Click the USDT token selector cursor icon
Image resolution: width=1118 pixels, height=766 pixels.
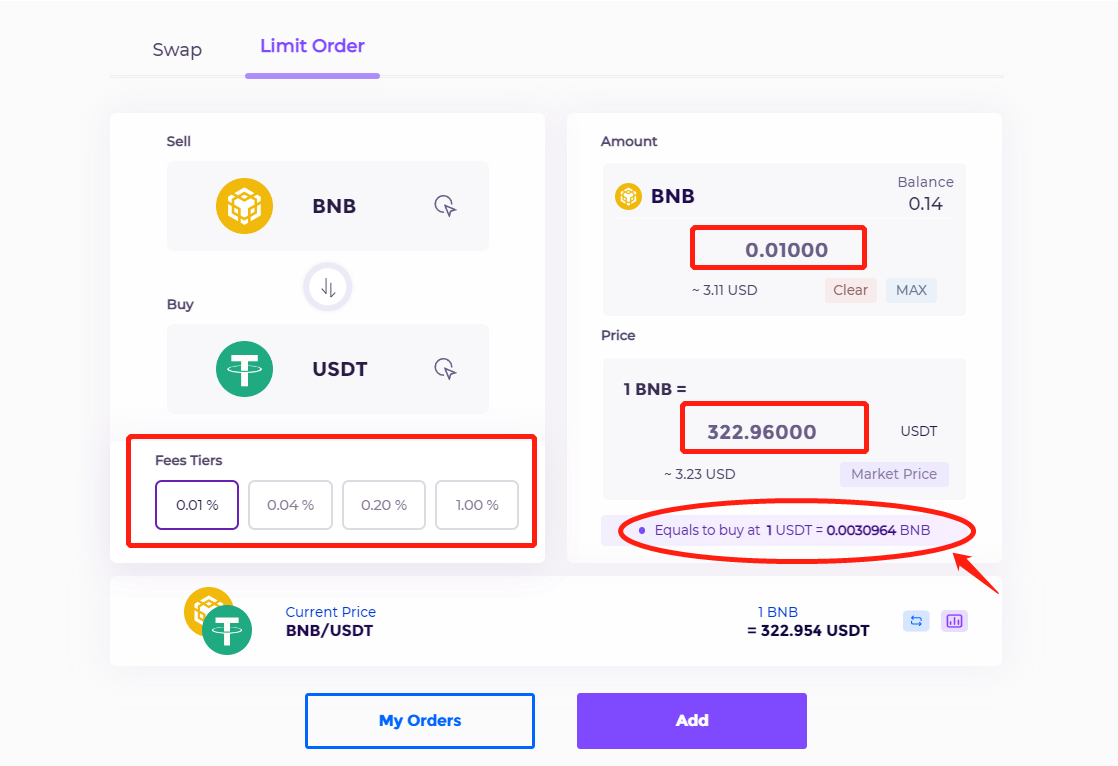(x=446, y=369)
